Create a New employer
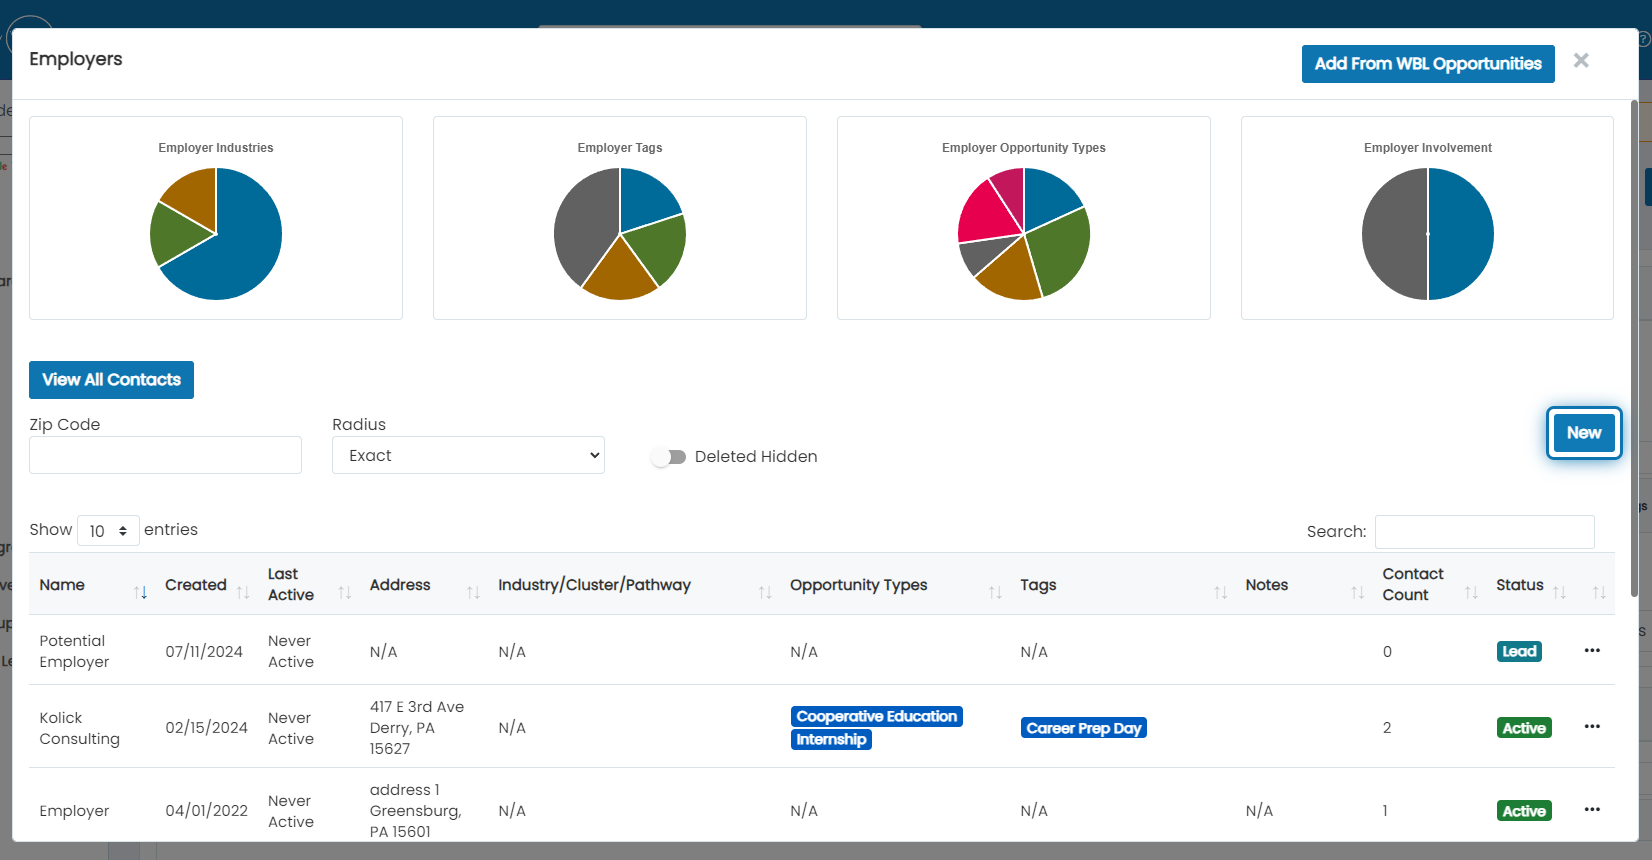This screenshot has height=860, width=1652. tap(1584, 433)
